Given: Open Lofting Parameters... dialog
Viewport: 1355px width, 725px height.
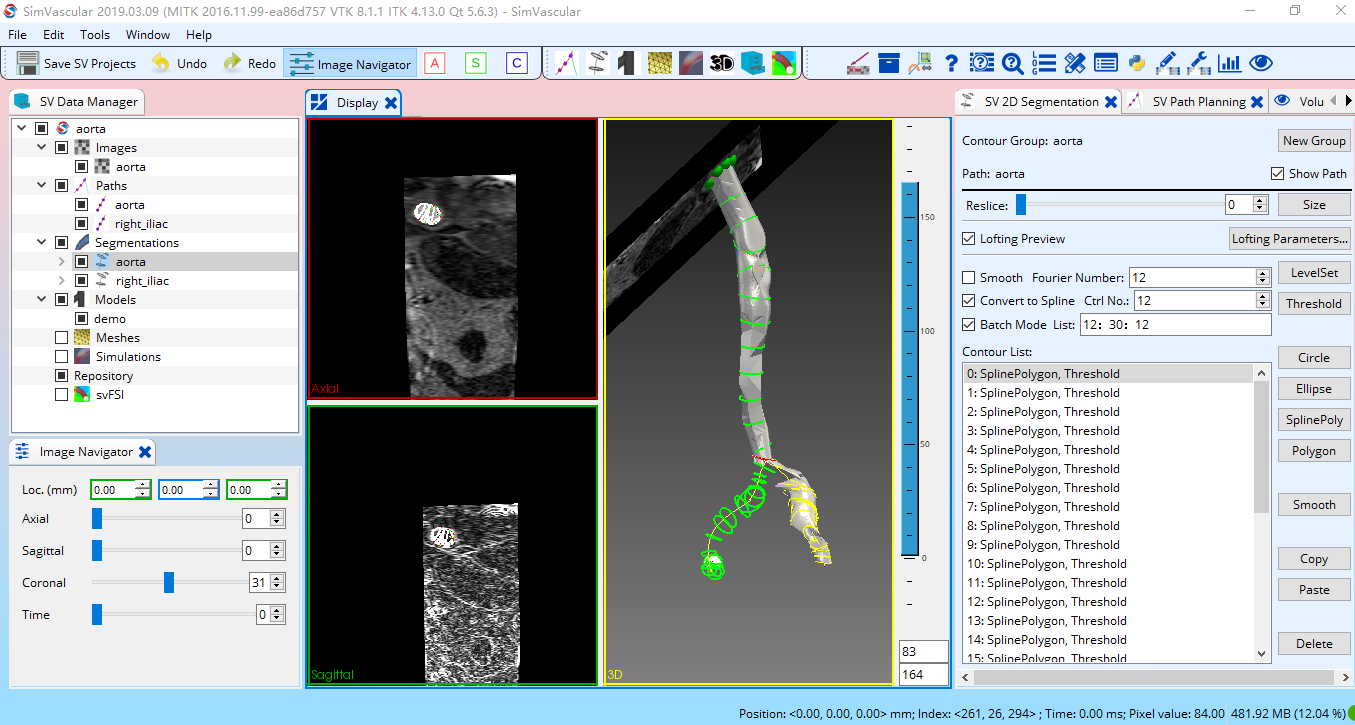Looking at the screenshot, I should [x=1290, y=239].
